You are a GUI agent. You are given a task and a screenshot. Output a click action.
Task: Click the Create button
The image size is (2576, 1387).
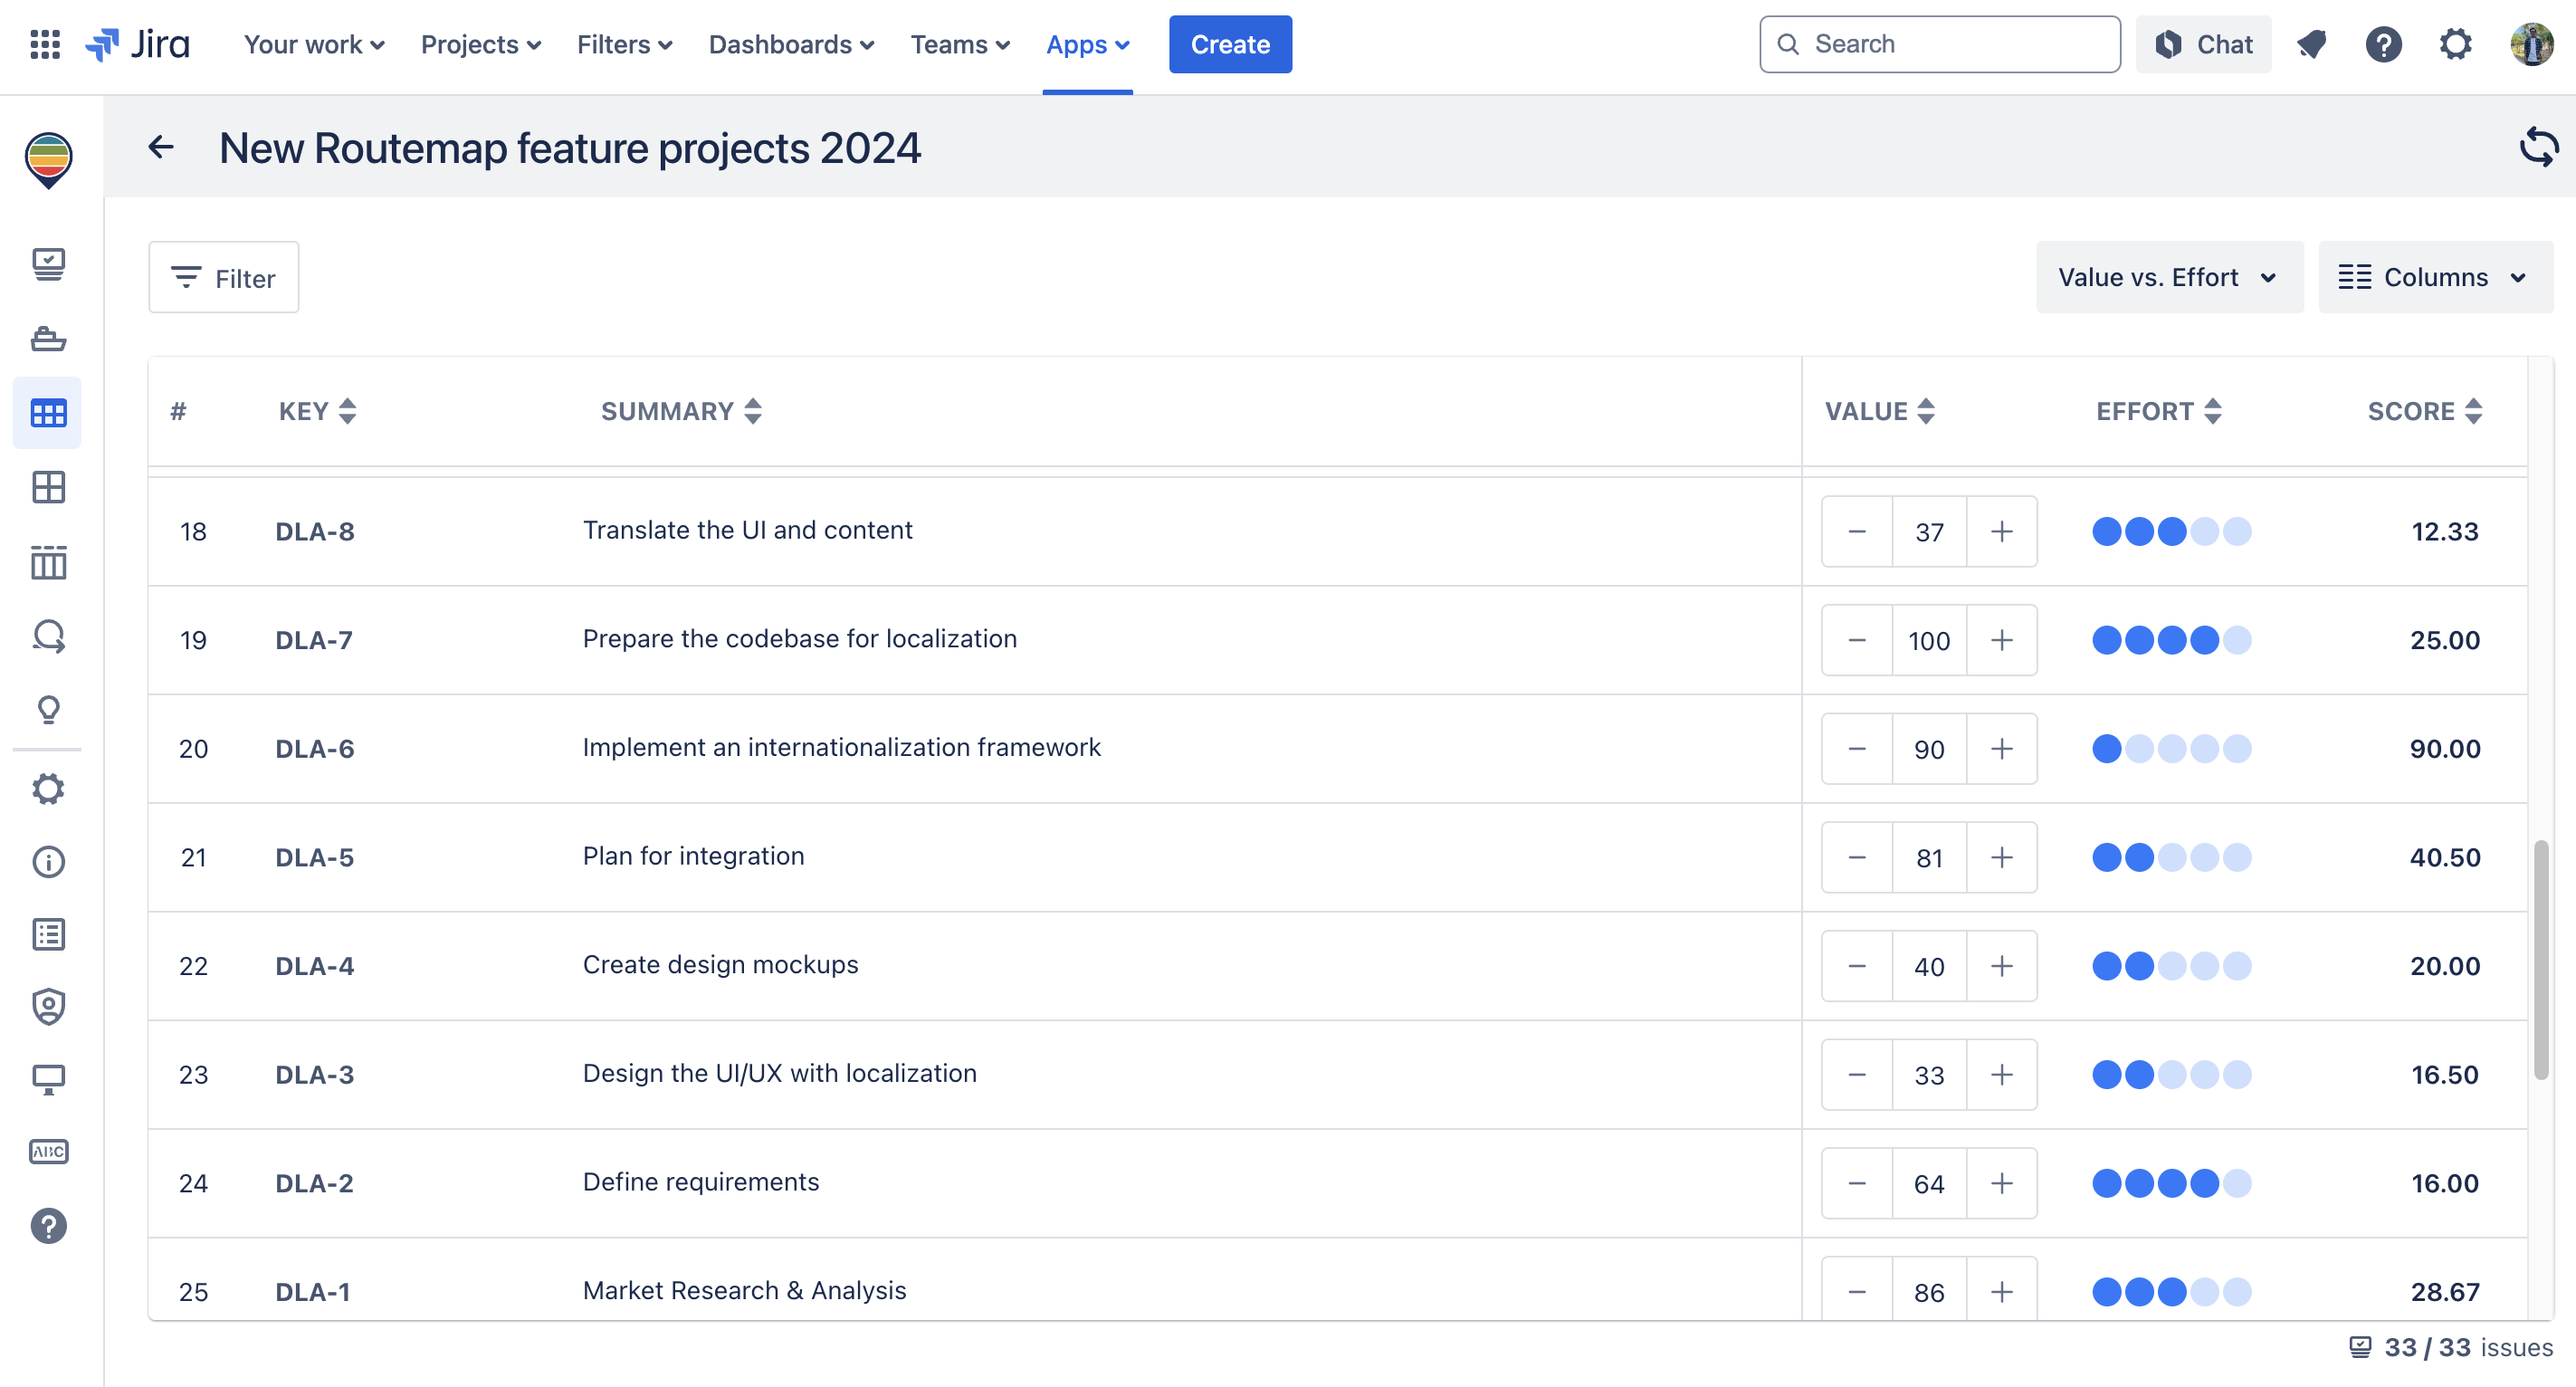(1230, 44)
